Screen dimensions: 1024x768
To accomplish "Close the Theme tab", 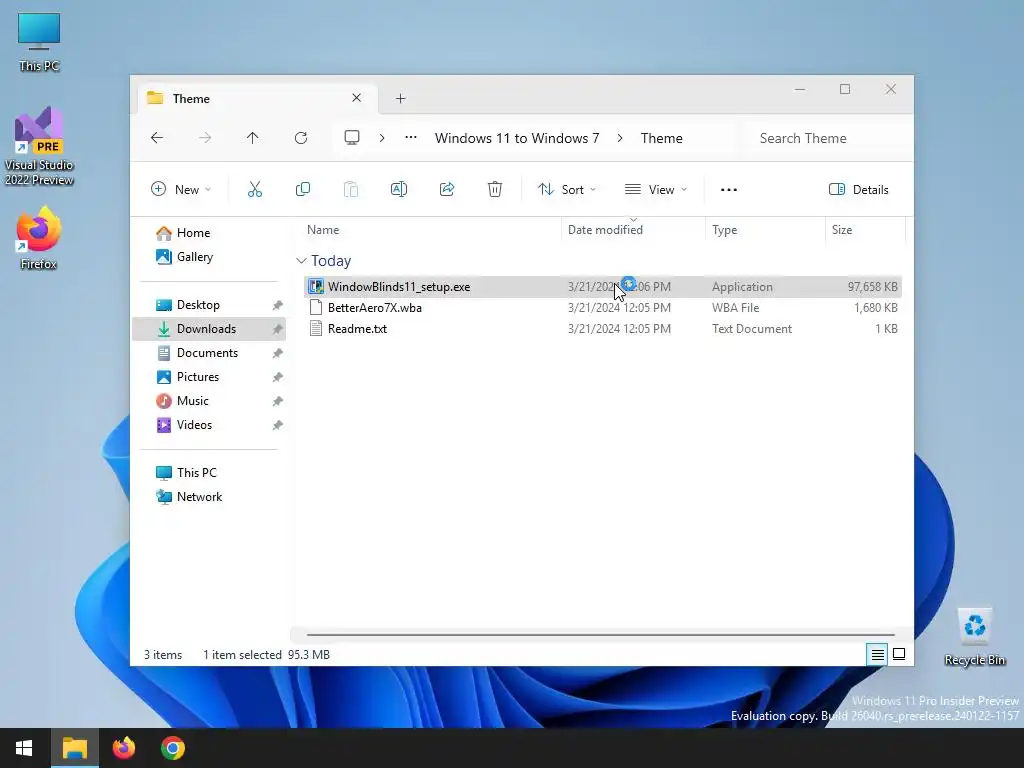I will click(357, 98).
